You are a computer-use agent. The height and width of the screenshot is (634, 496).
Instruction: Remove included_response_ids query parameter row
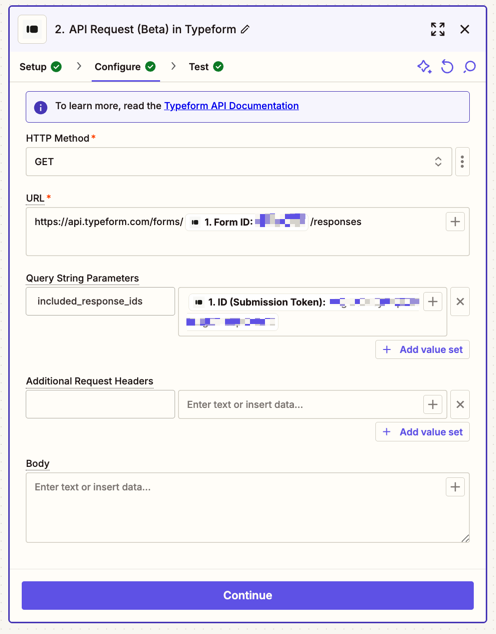click(x=460, y=302)
